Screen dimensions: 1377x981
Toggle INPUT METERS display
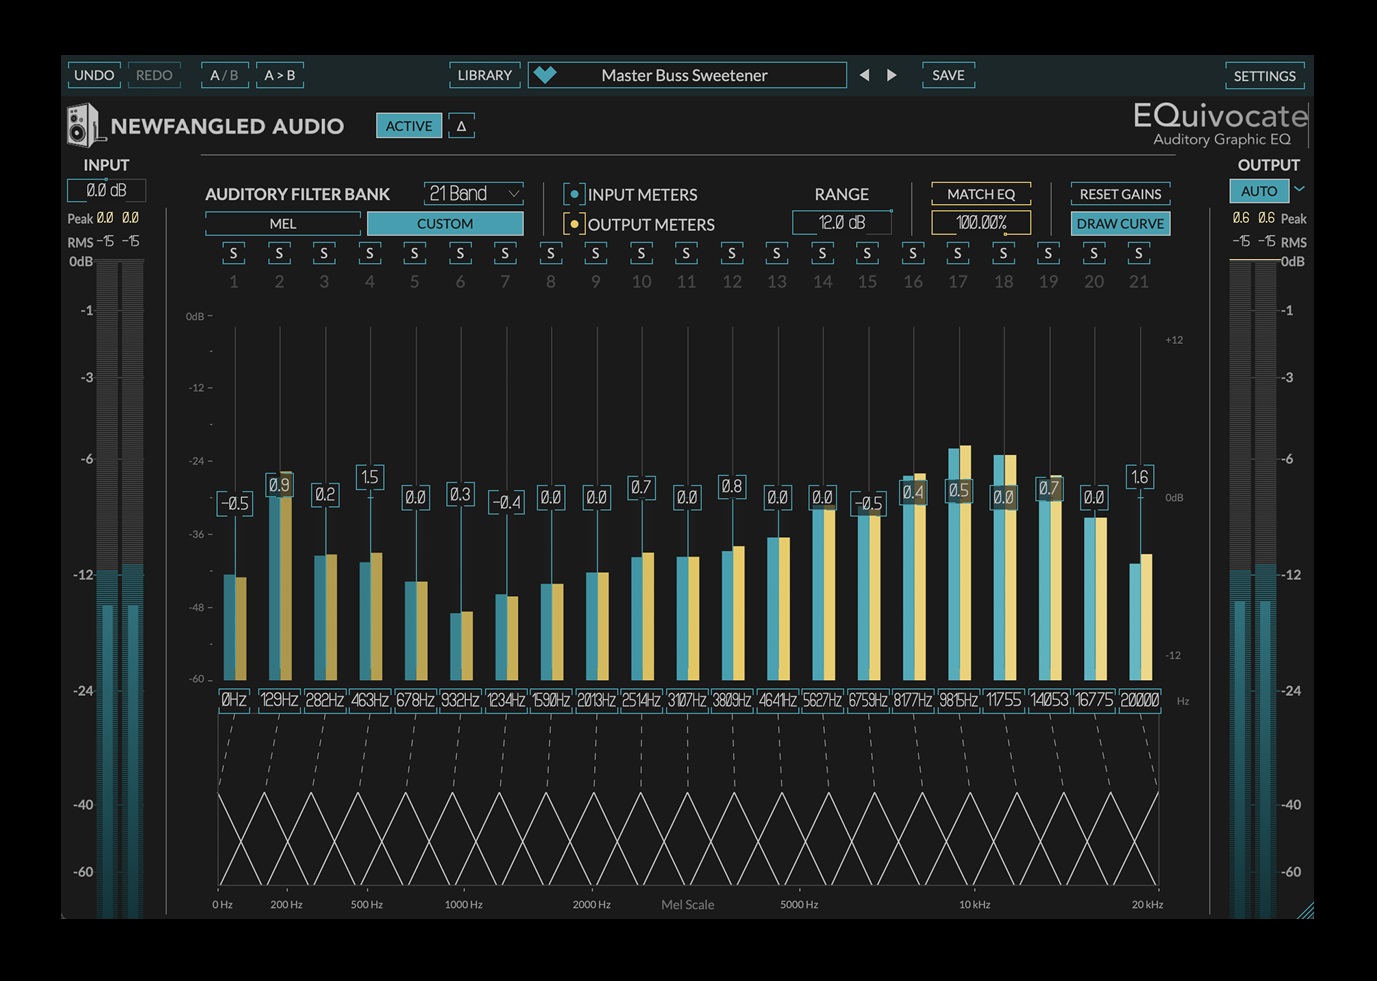coord(574,194)
